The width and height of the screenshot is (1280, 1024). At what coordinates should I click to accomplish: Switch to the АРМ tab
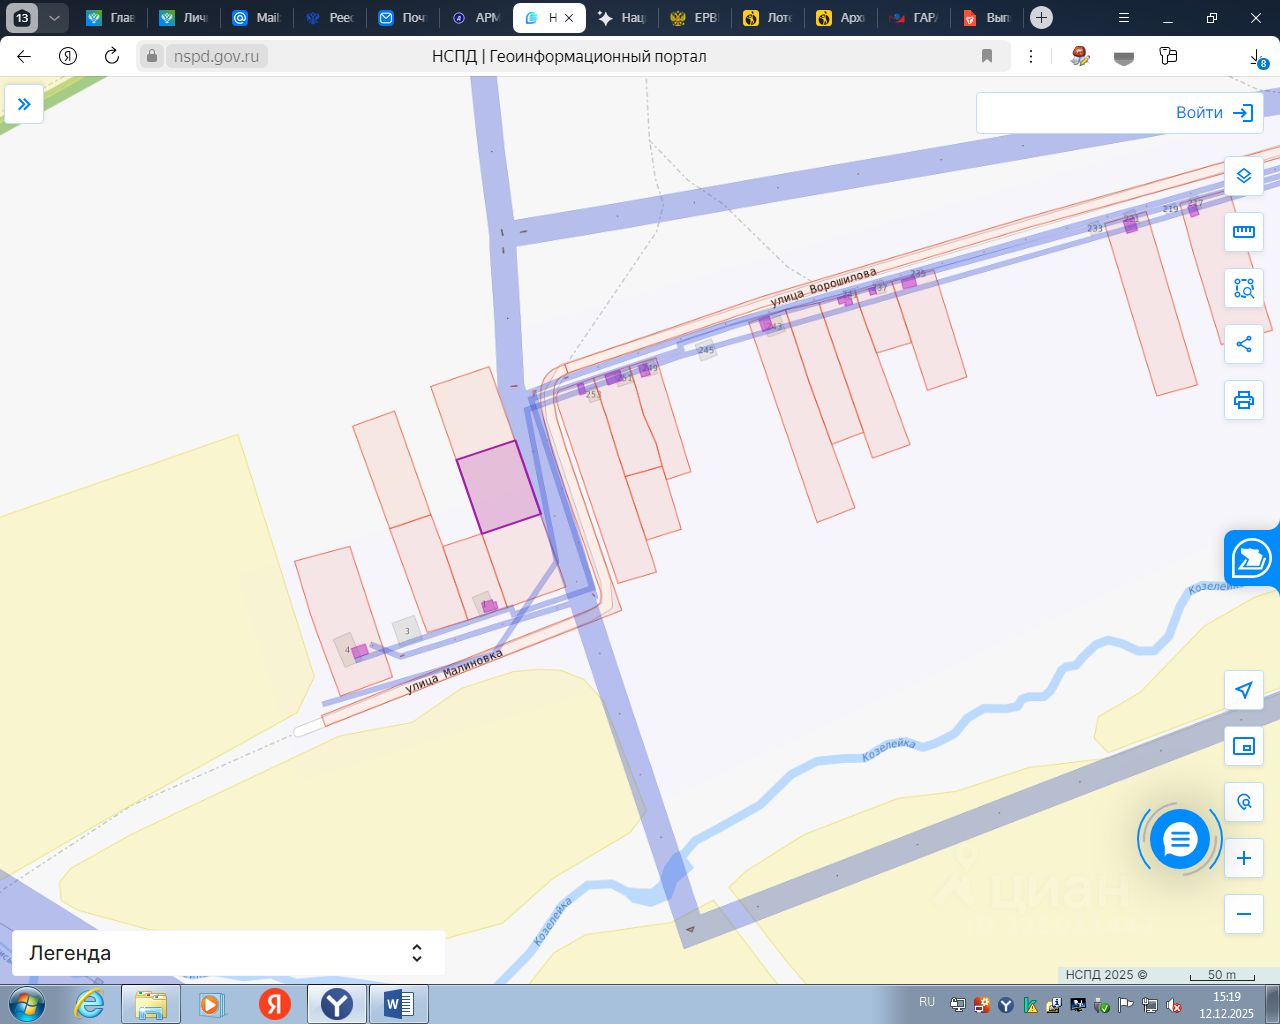coord(475,18)
